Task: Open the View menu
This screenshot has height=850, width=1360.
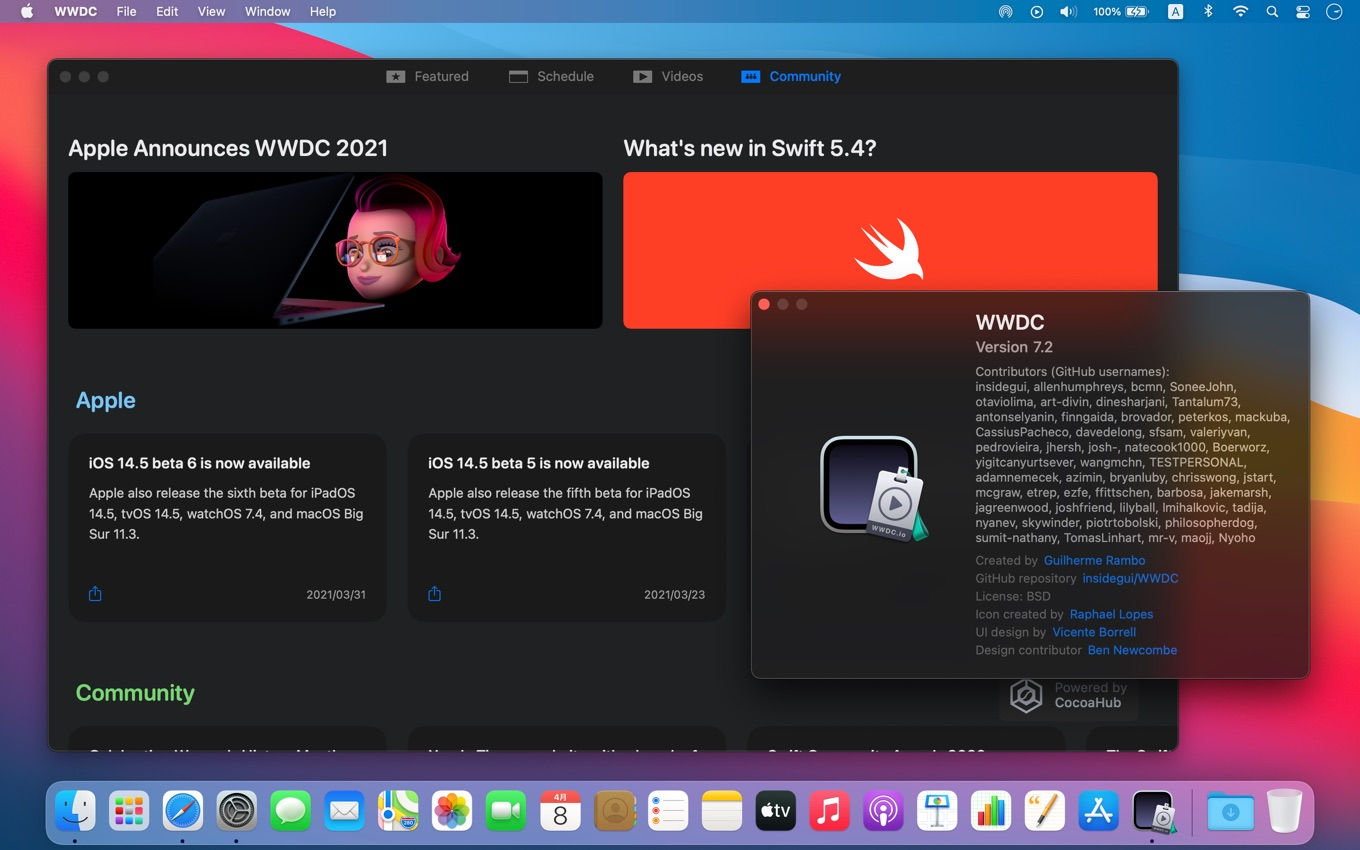Action: [x=211, y=11]
